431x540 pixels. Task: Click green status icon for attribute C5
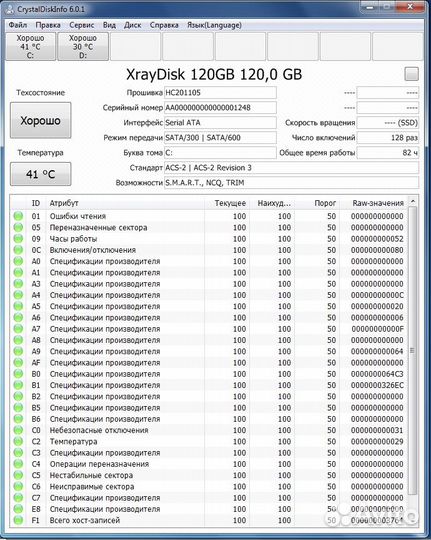18,475
